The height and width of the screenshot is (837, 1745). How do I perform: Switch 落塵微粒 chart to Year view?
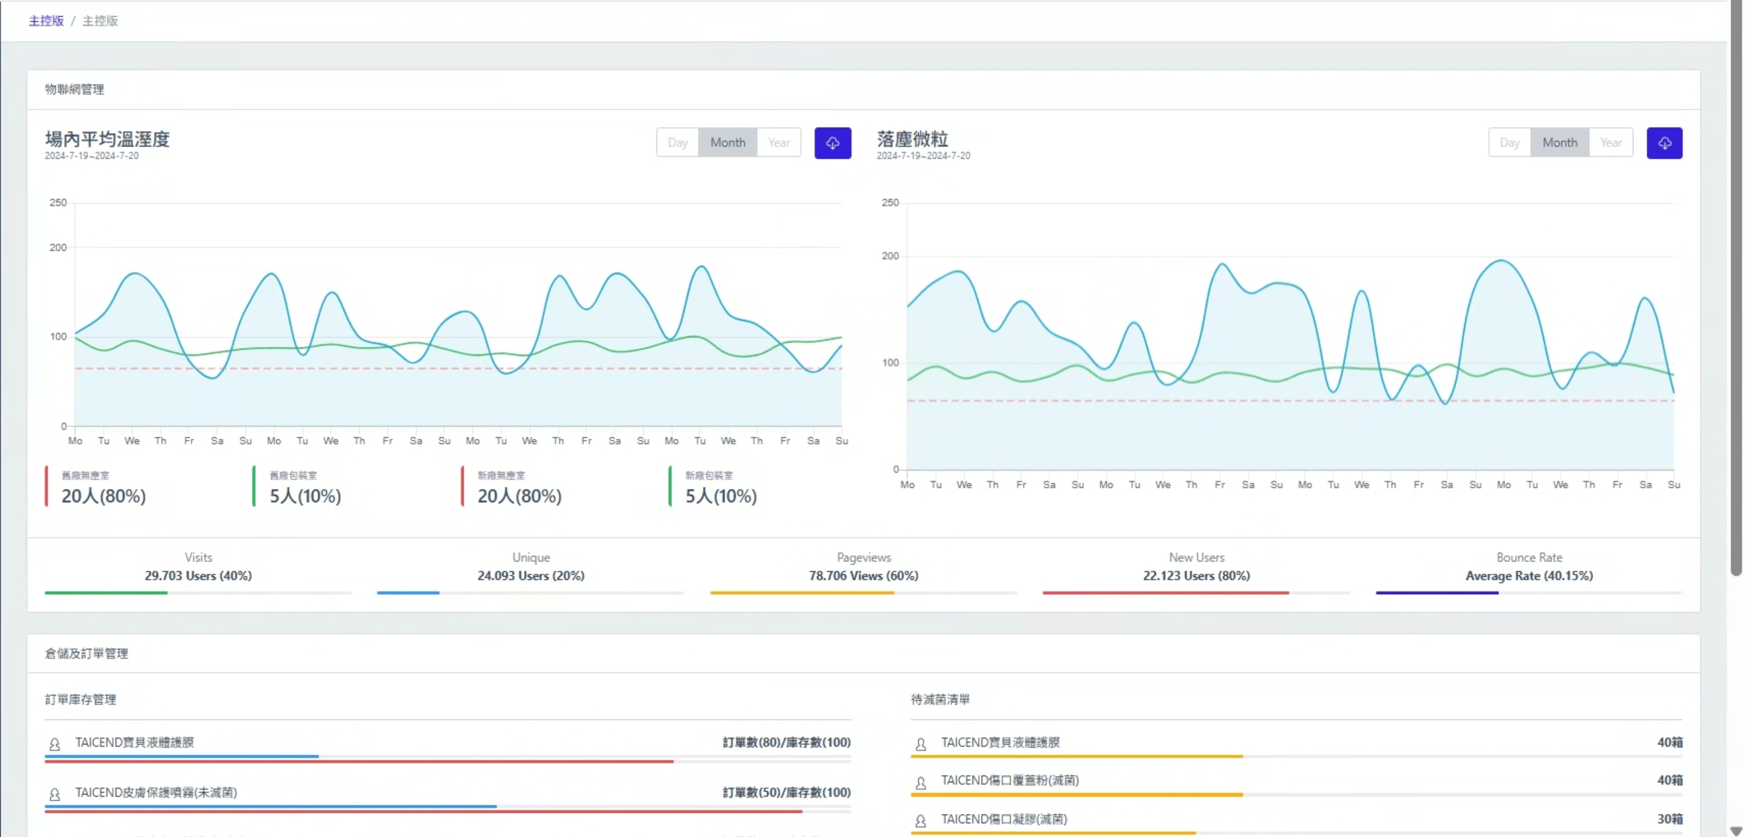pyautogui.click(x=1610, y=143)
